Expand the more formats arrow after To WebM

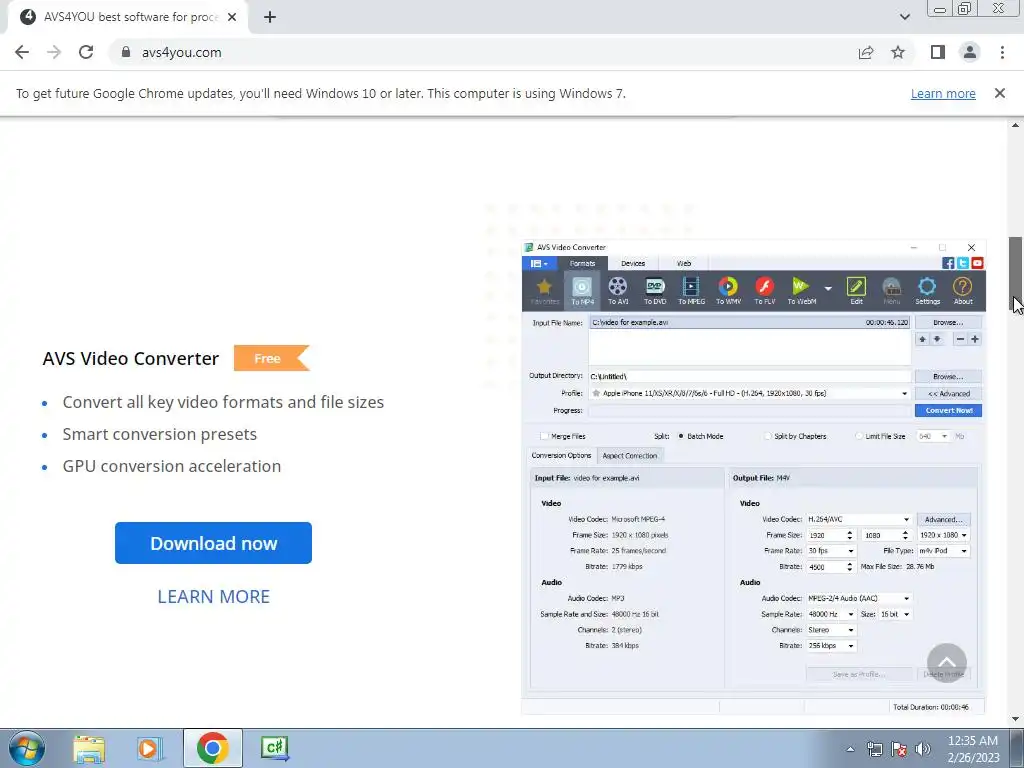[x=828, y=288]
